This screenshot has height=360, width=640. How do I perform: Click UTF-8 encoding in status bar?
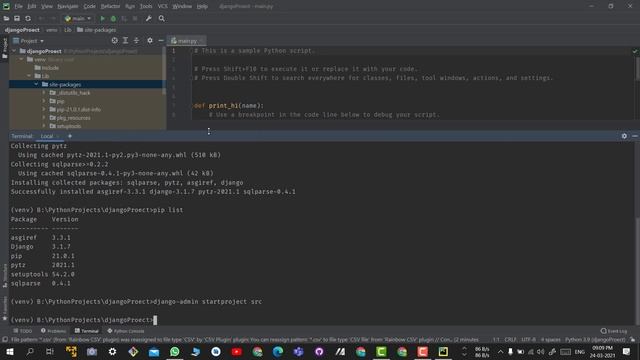pos(528,340)
